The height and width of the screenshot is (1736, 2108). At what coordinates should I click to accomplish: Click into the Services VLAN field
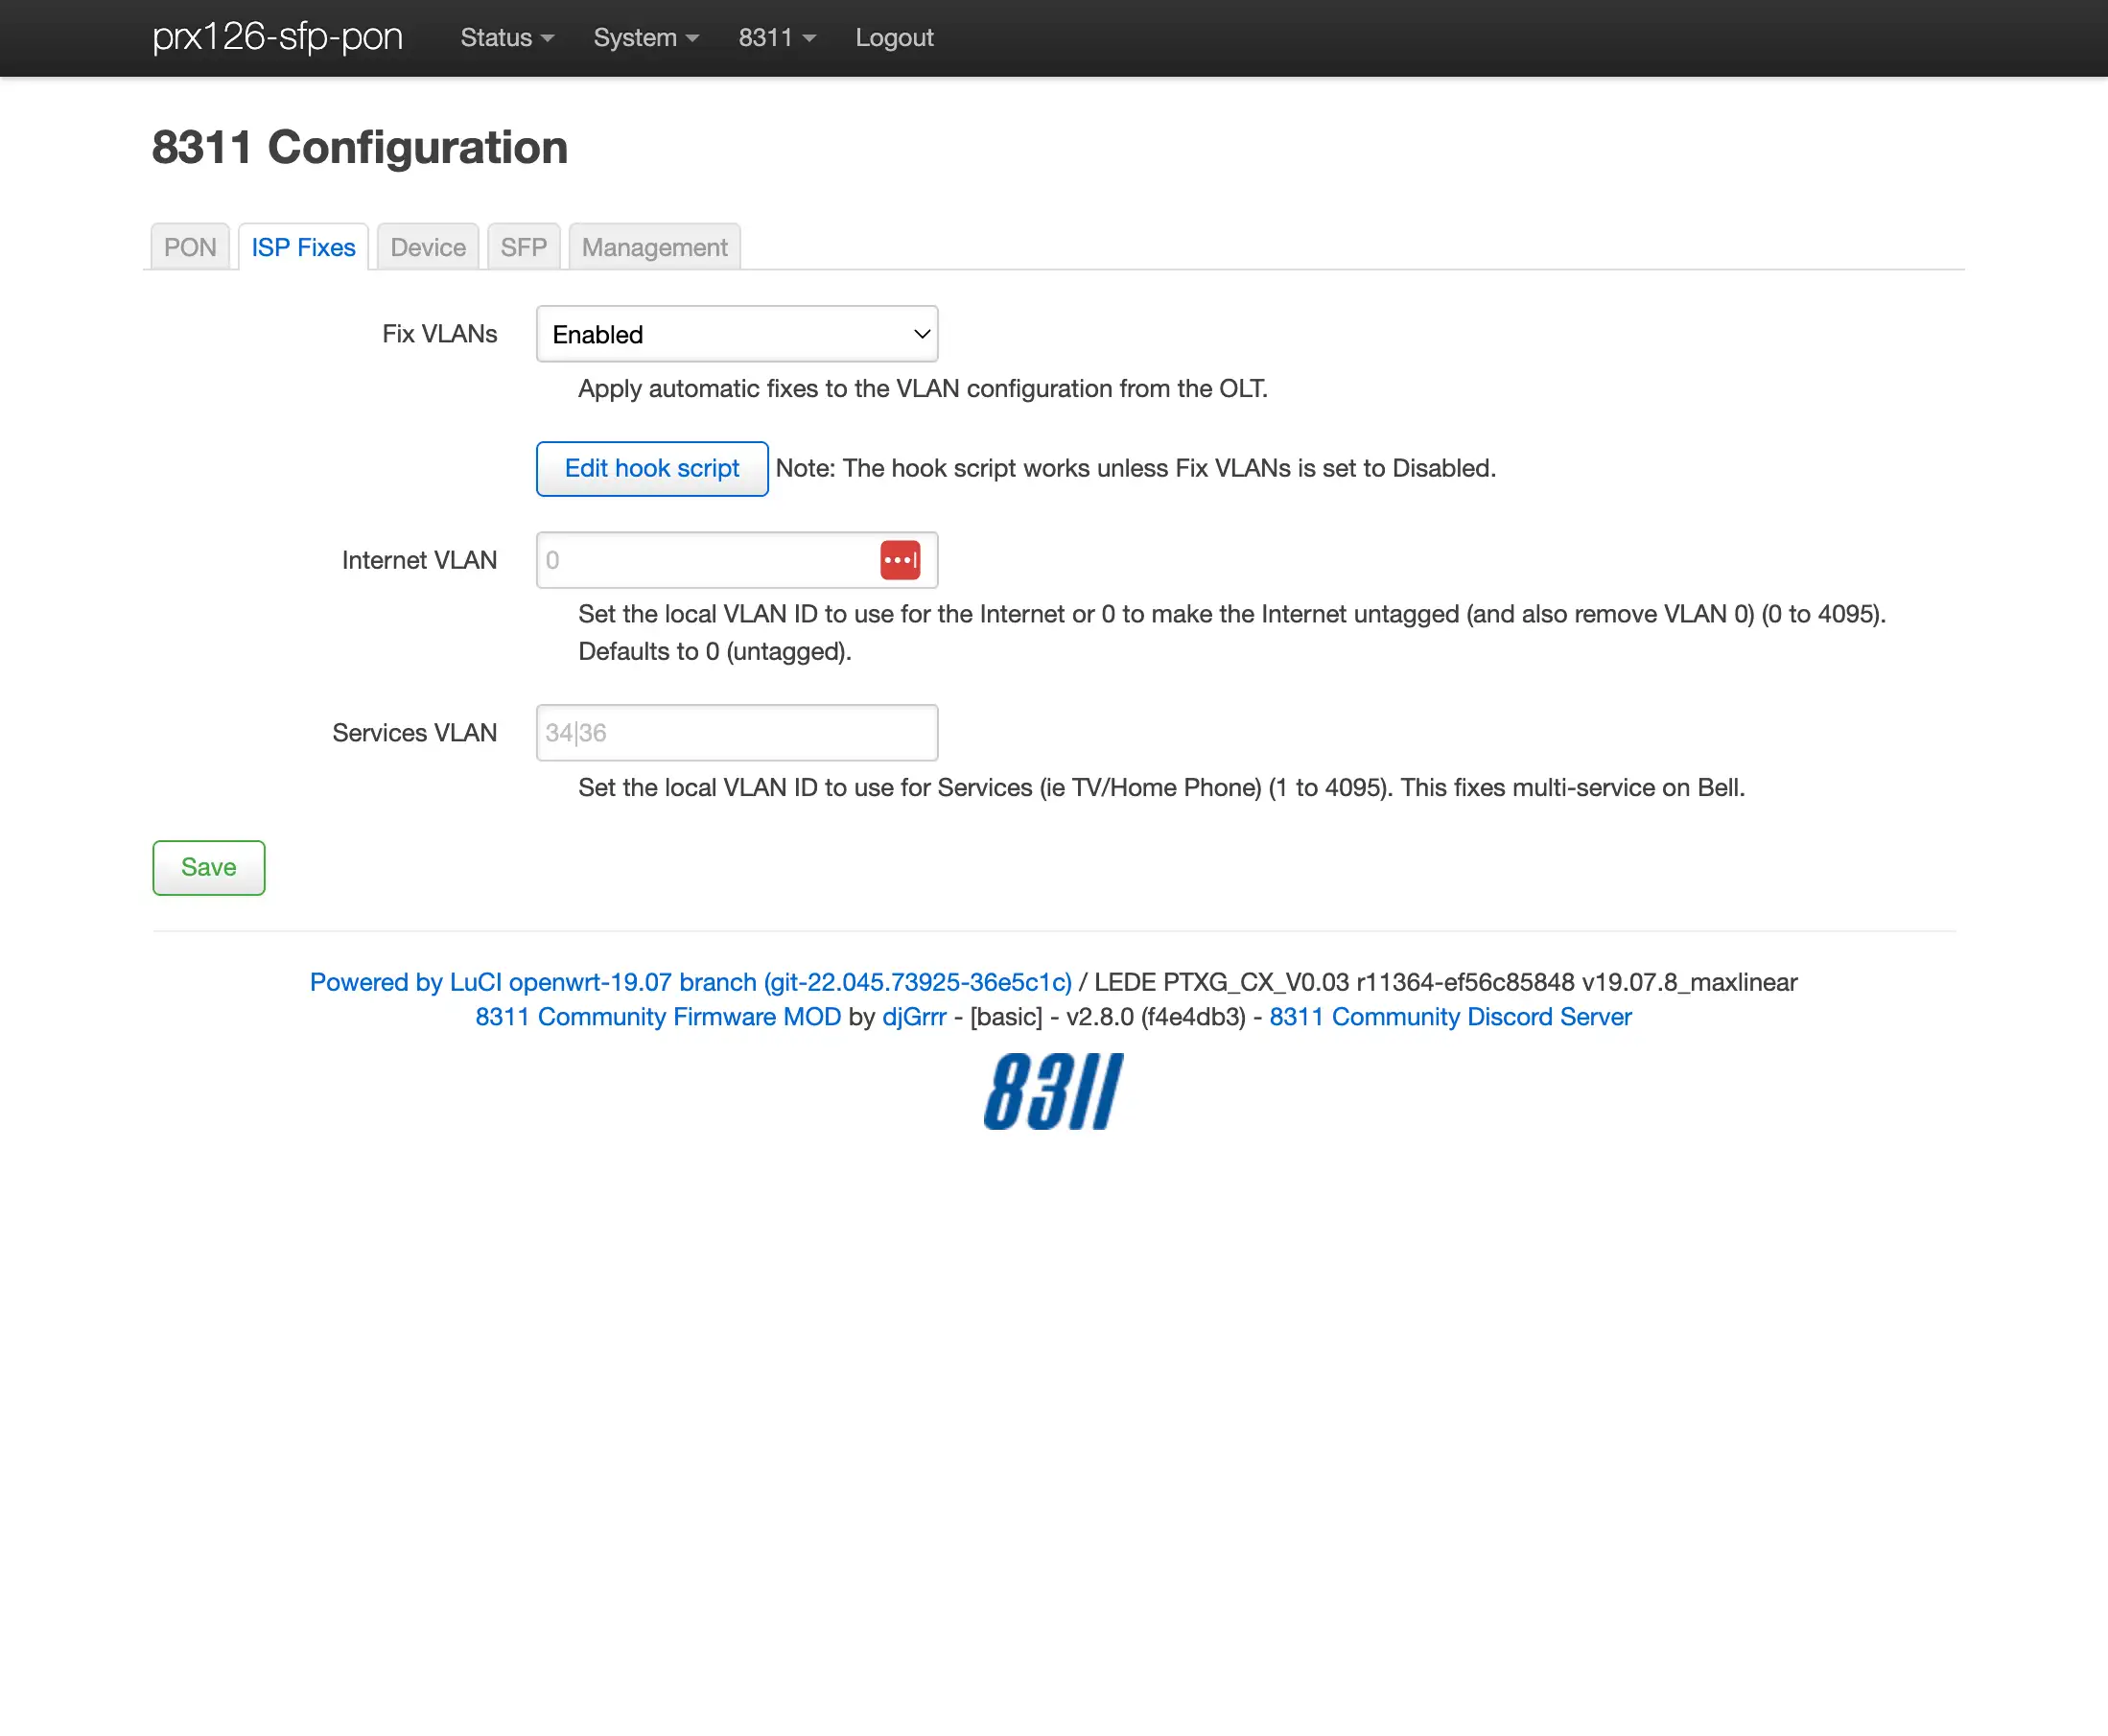(x=737, y=733)
